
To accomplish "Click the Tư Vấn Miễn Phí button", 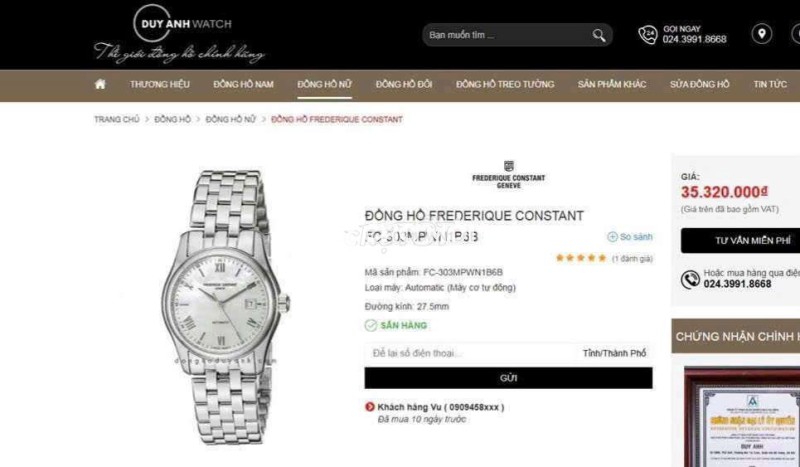I will click(740, 240).
